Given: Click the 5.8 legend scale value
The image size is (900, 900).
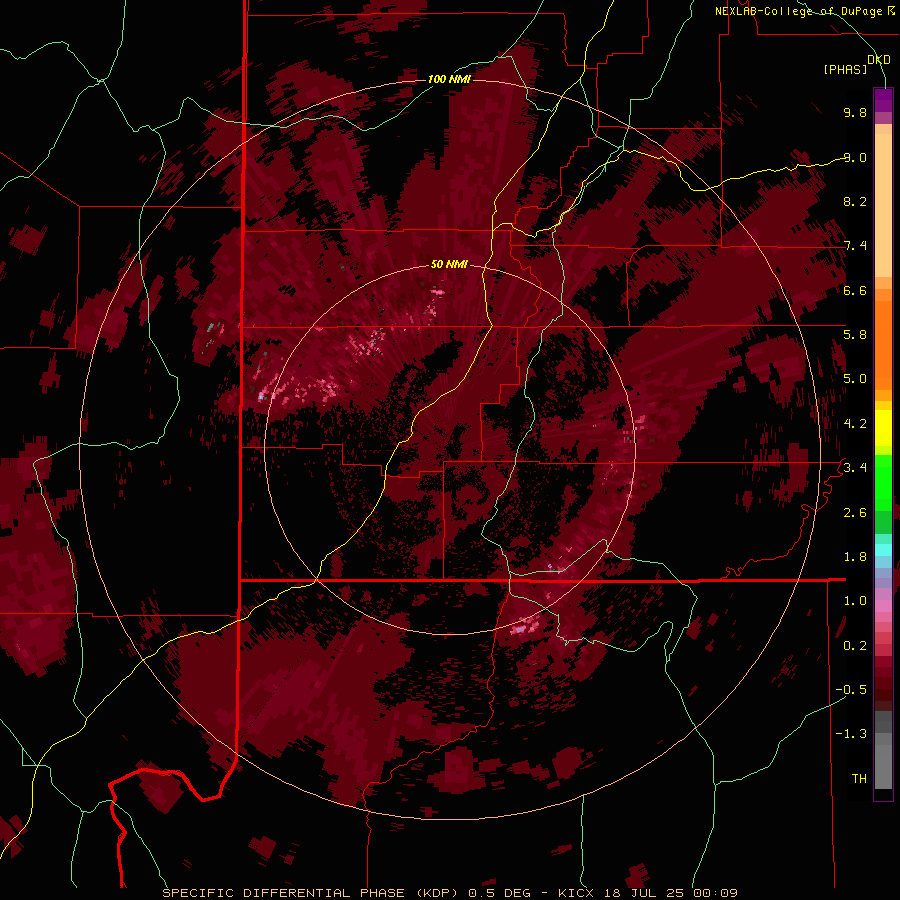Looking at the screenshot, I should pyautogui.click(x=855, y=335).
